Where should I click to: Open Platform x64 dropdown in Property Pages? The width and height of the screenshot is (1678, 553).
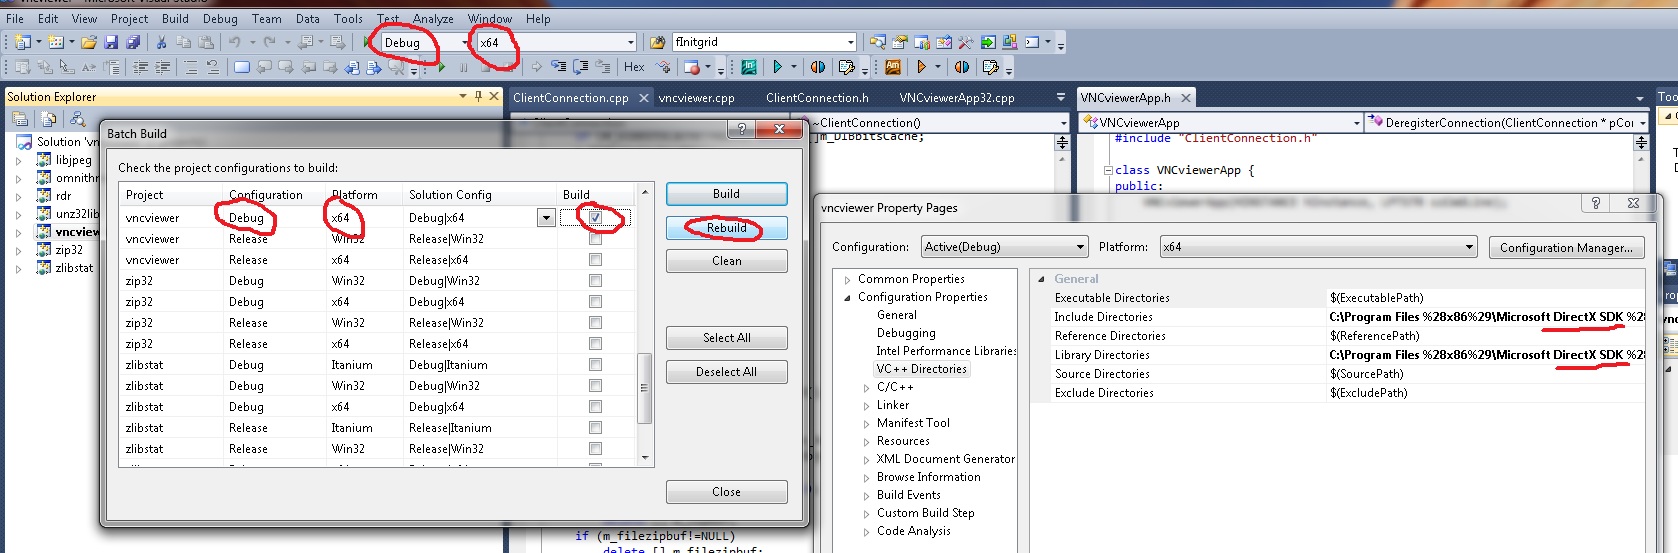tap(1318, 246)
